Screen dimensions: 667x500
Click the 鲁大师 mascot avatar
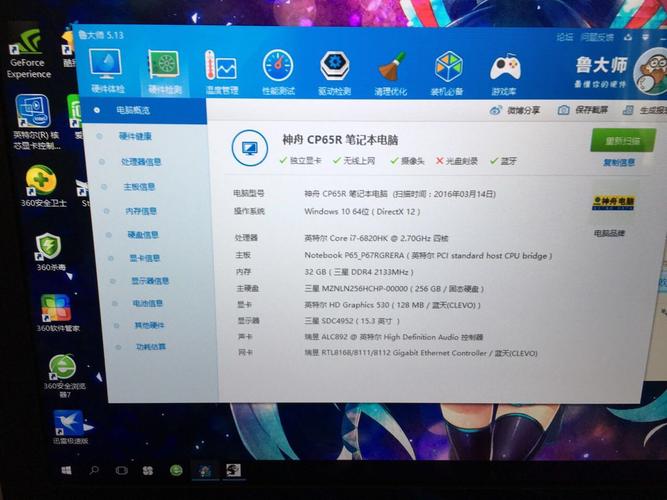[x=651, y=71]
